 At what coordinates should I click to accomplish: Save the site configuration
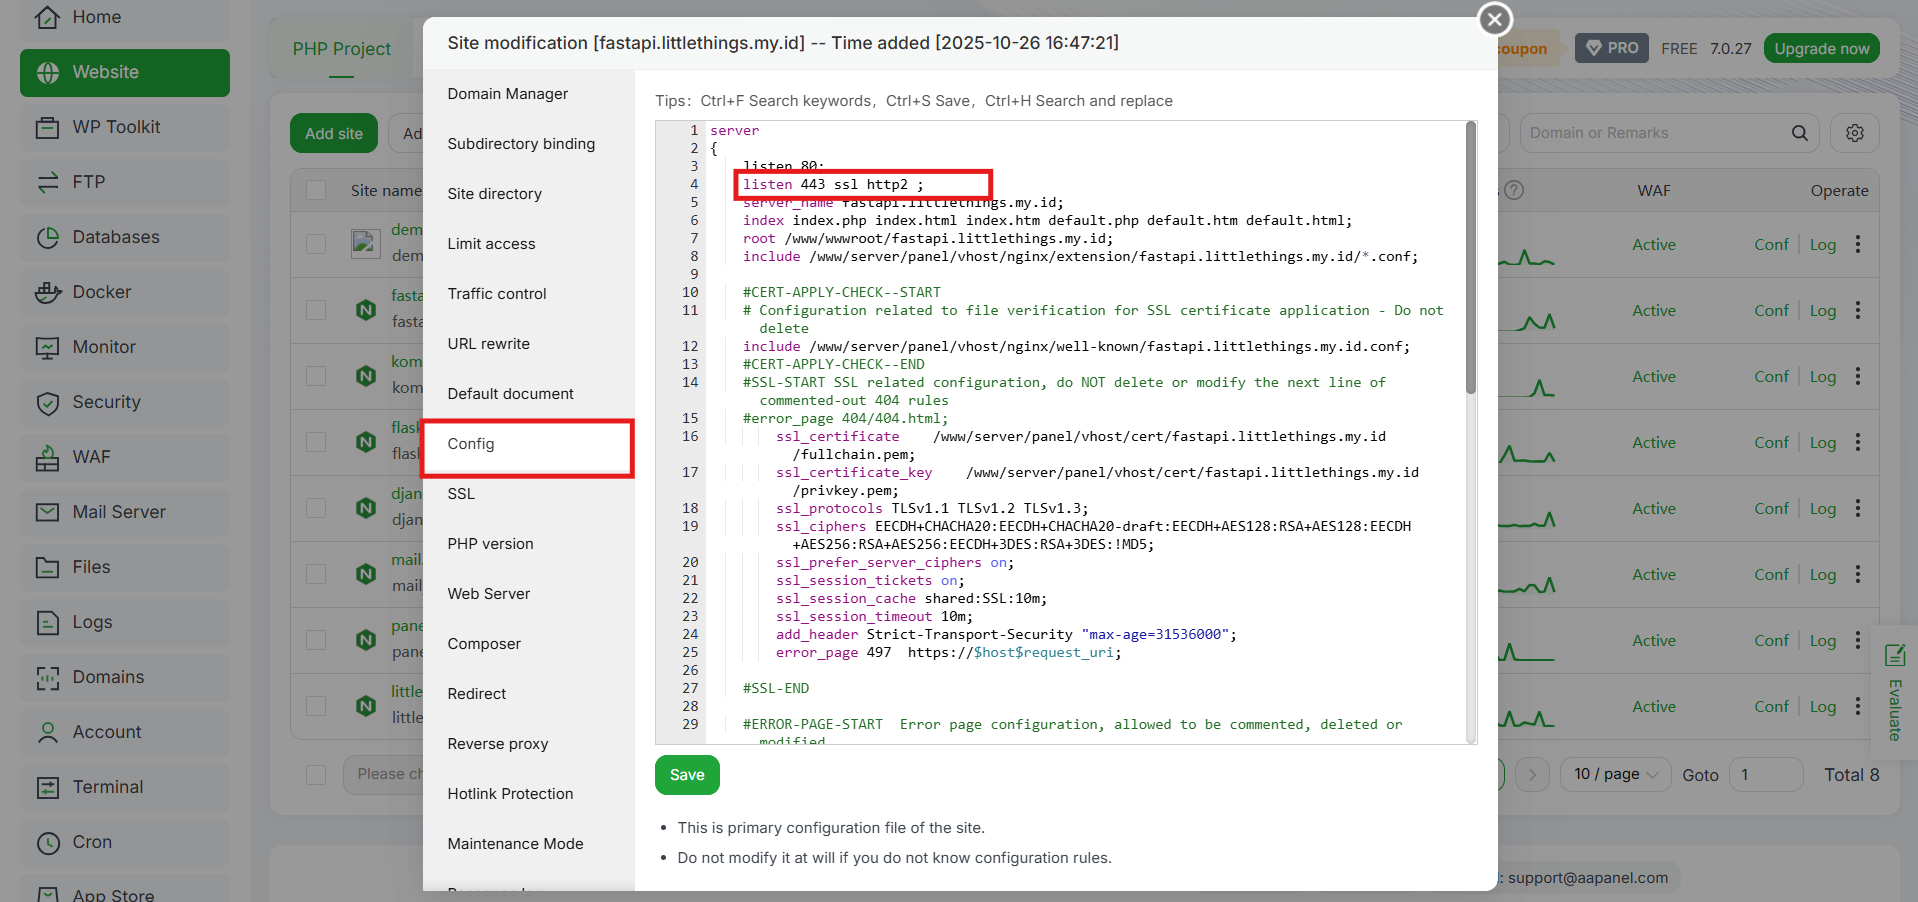click(x=687, y=775)
